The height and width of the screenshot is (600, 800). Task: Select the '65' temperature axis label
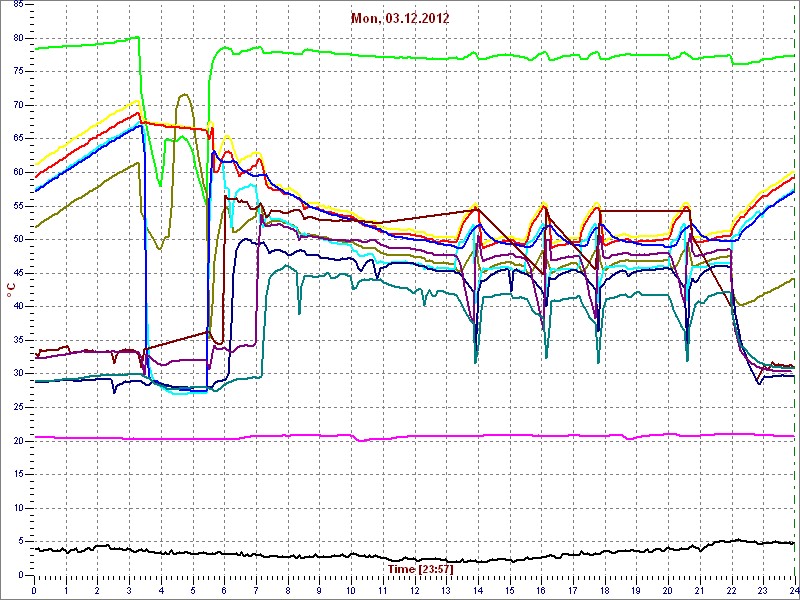(x=17, y=139)
